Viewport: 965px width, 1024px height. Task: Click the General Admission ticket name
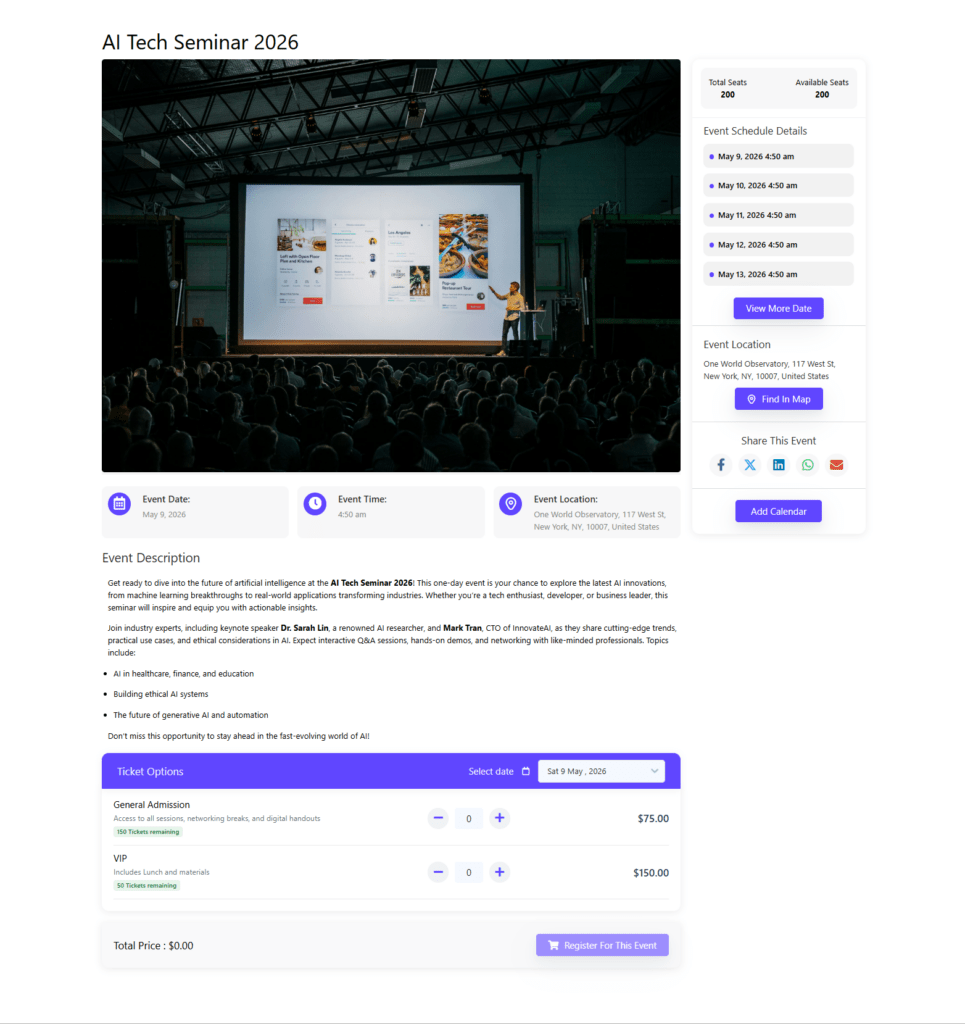[x=151, y=805]
